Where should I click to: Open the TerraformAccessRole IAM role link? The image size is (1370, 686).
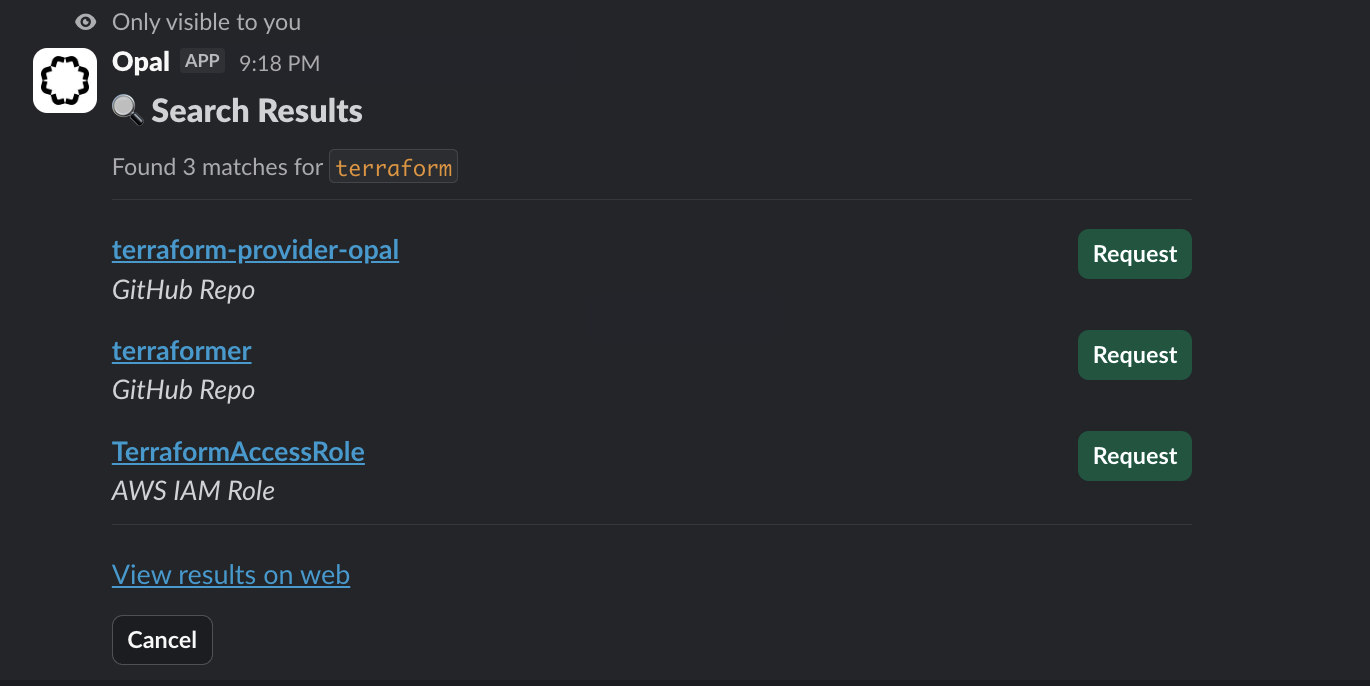click(x=238, y=451)
